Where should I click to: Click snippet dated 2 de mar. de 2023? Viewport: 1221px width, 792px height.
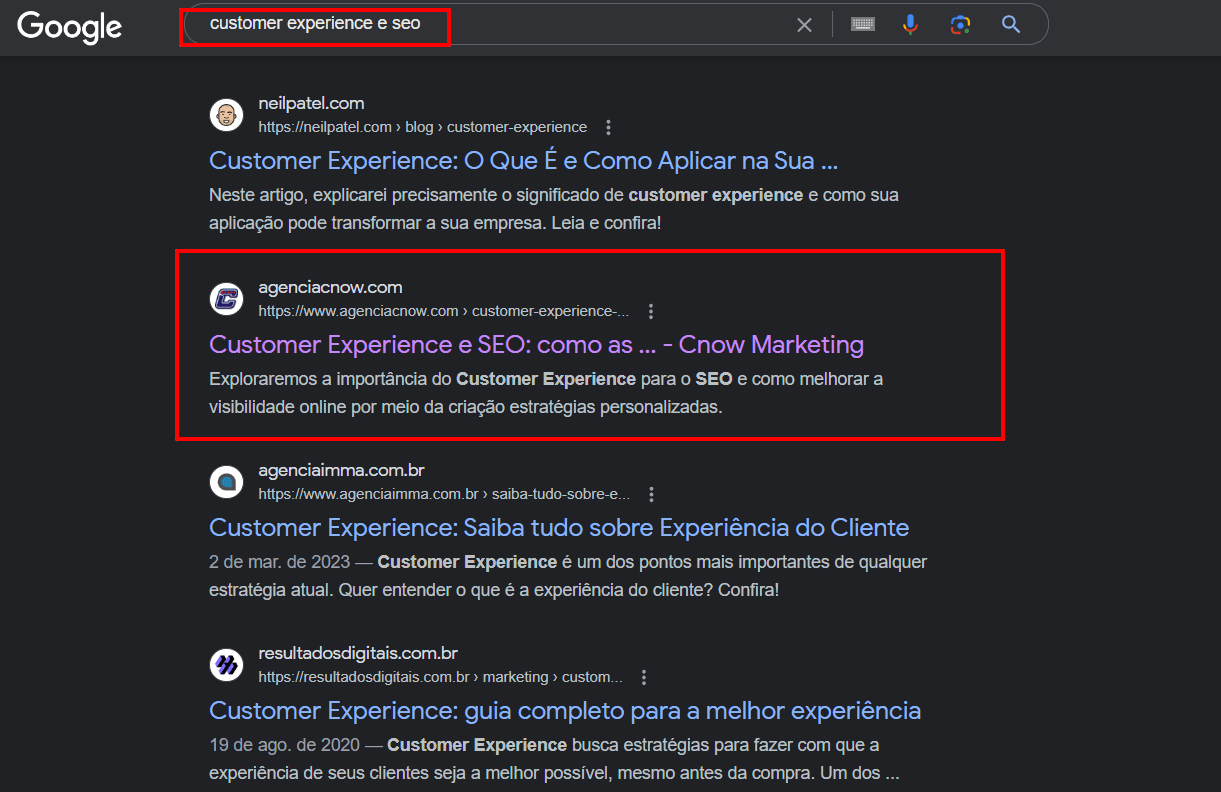[568, 576]
